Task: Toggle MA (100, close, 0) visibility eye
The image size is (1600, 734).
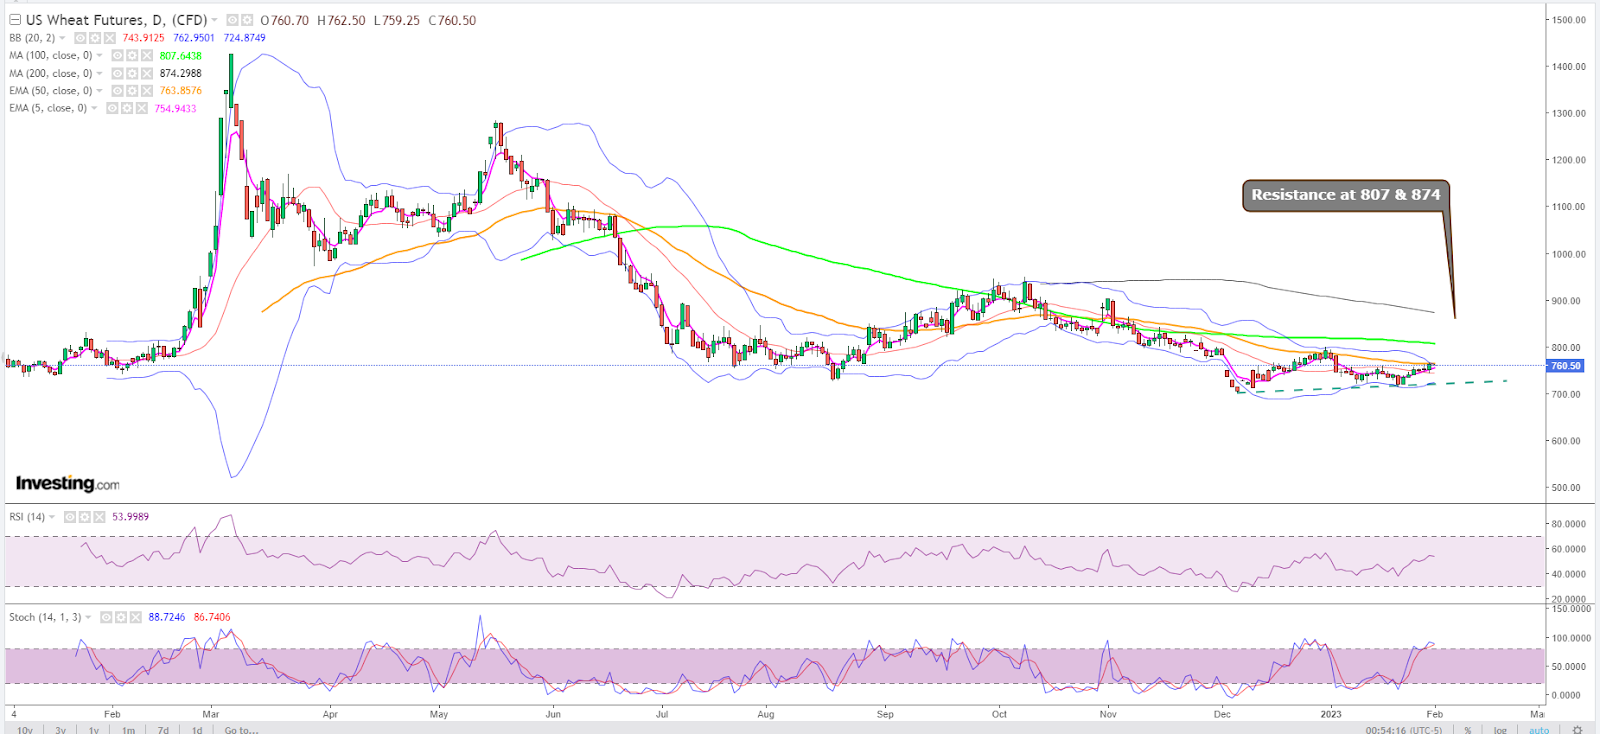Action: [117, 56]
